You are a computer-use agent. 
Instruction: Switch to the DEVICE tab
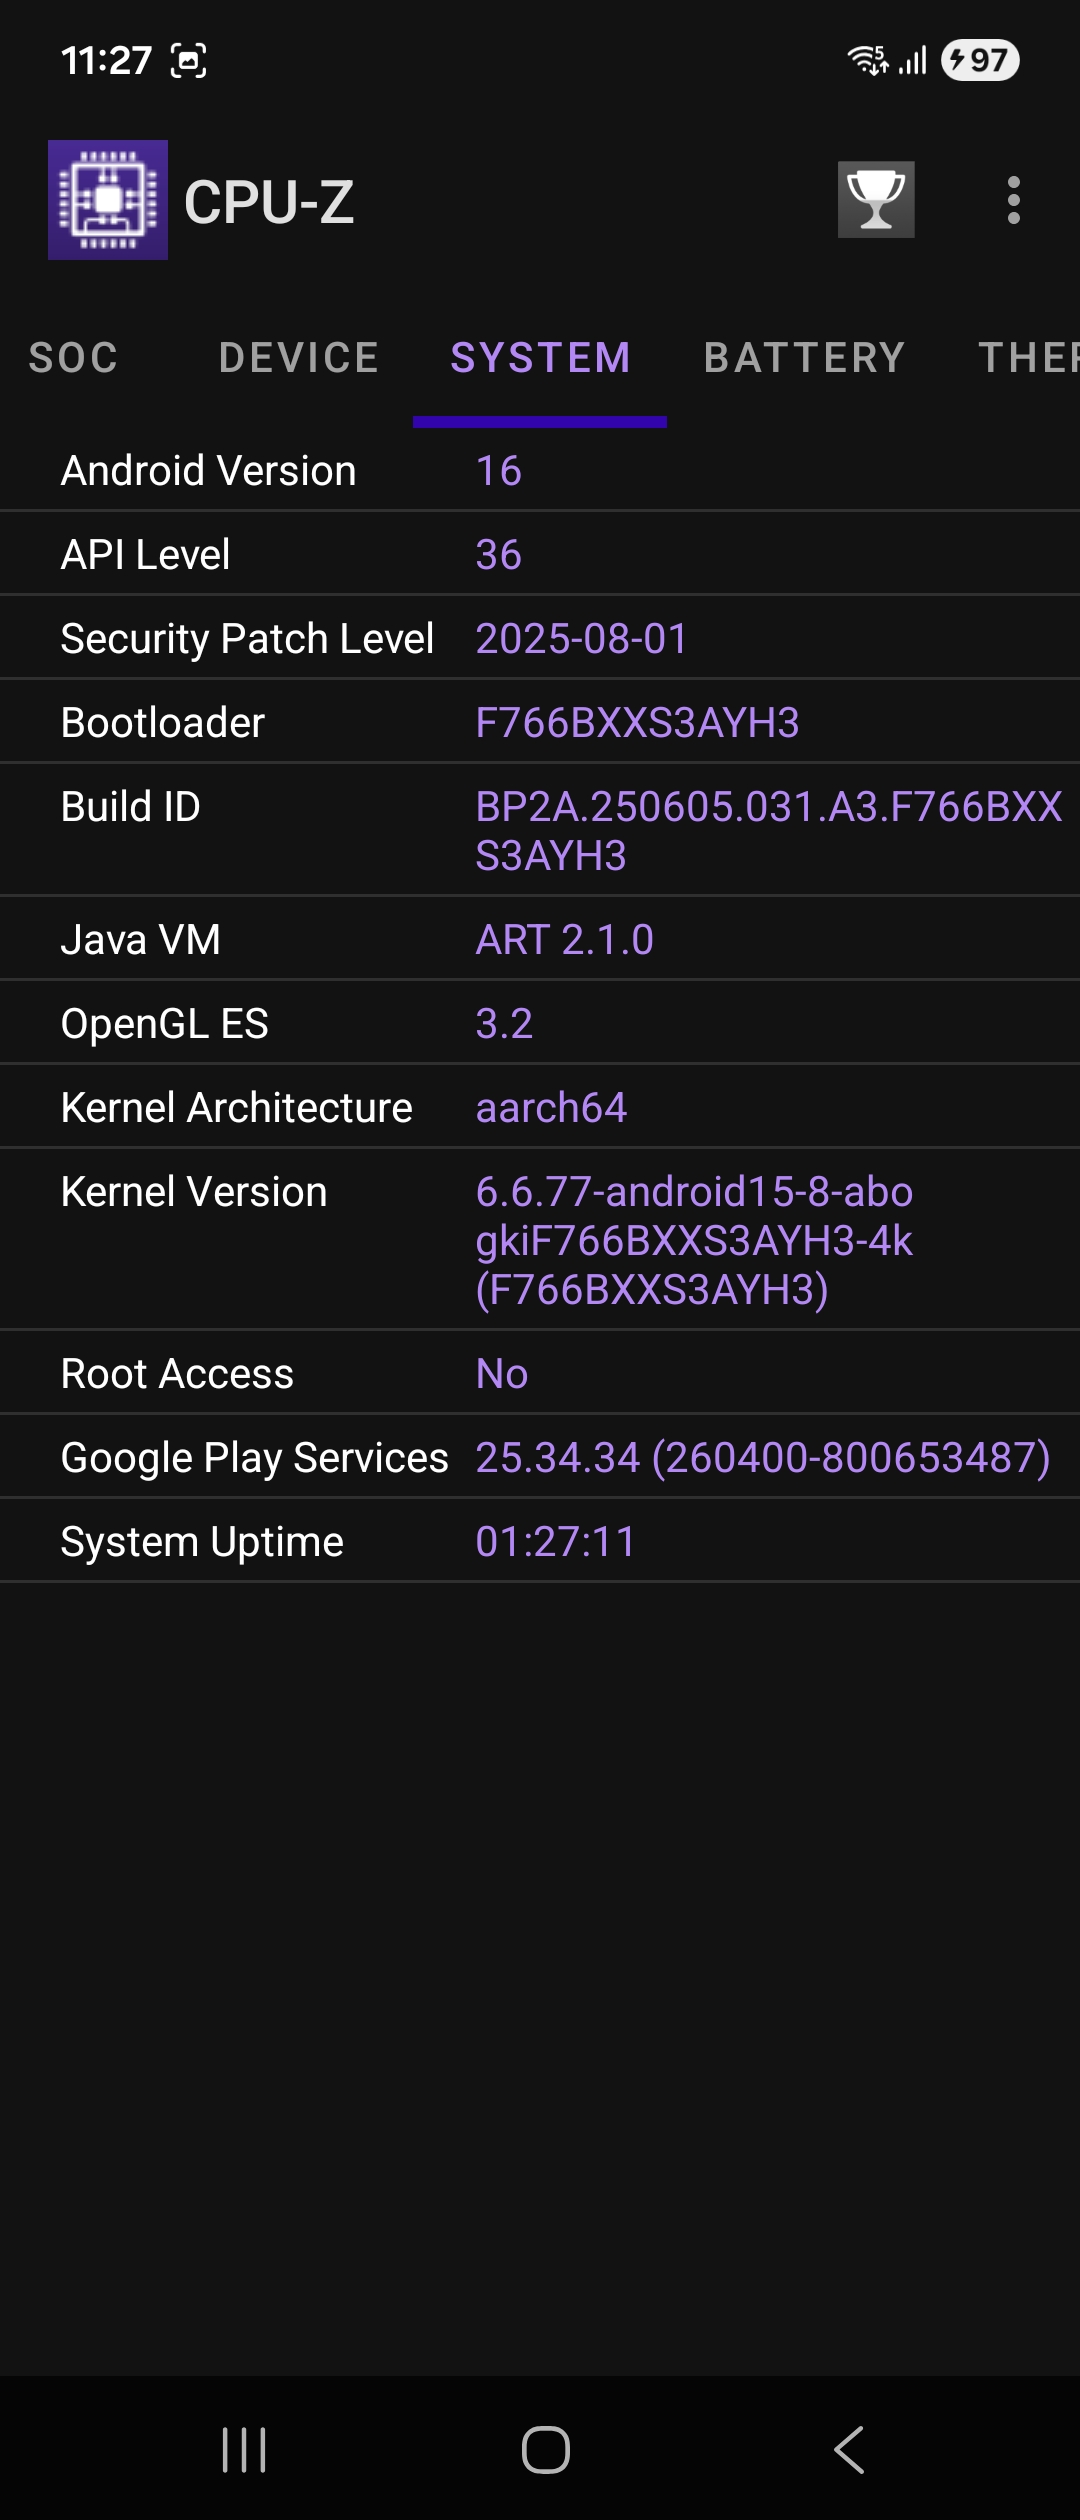[299, 358]
